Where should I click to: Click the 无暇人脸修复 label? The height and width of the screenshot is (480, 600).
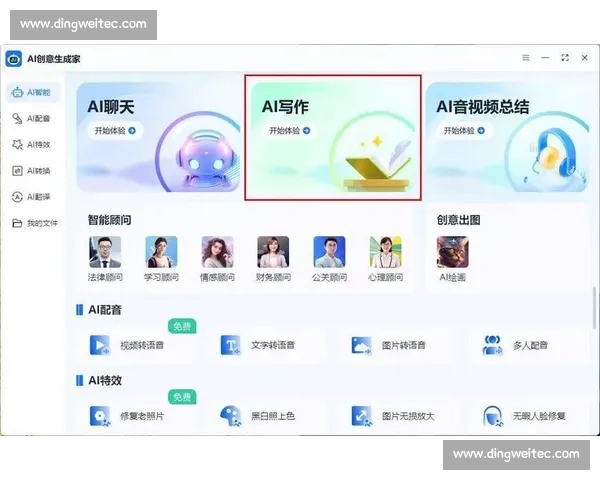point(539,416)
